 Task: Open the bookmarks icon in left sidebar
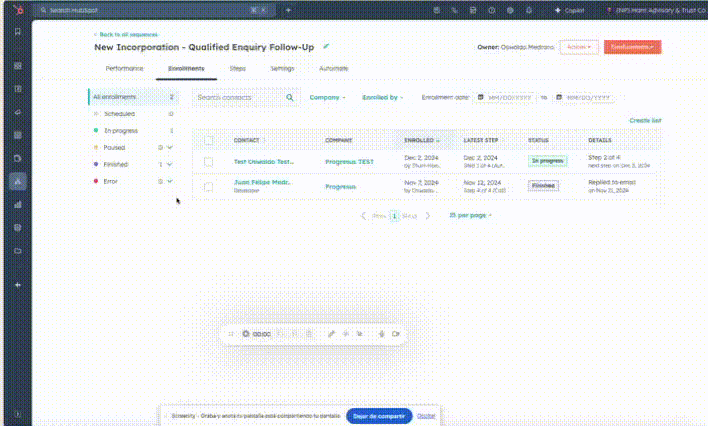click(17, 32)
